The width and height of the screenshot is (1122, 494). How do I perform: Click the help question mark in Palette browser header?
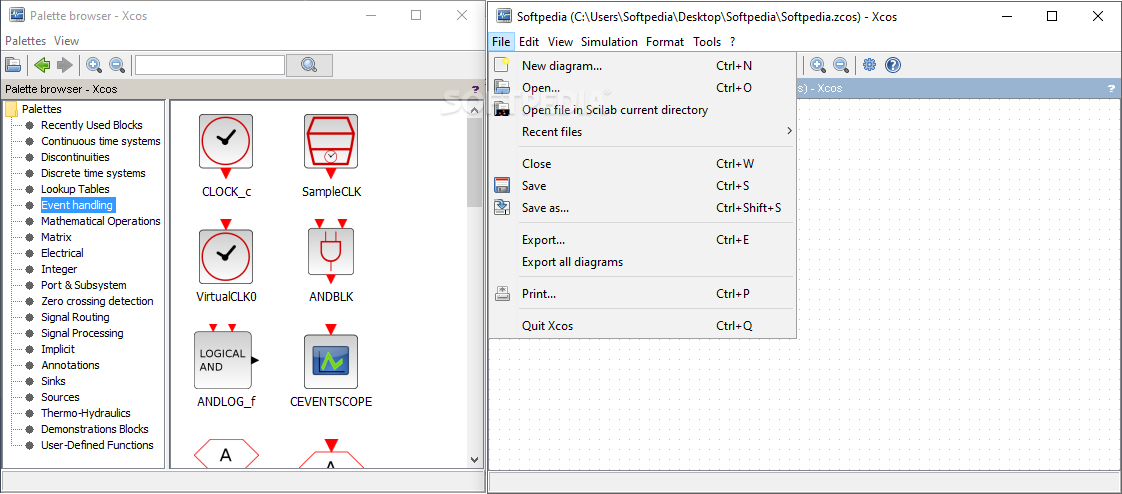tap(475, 89)
